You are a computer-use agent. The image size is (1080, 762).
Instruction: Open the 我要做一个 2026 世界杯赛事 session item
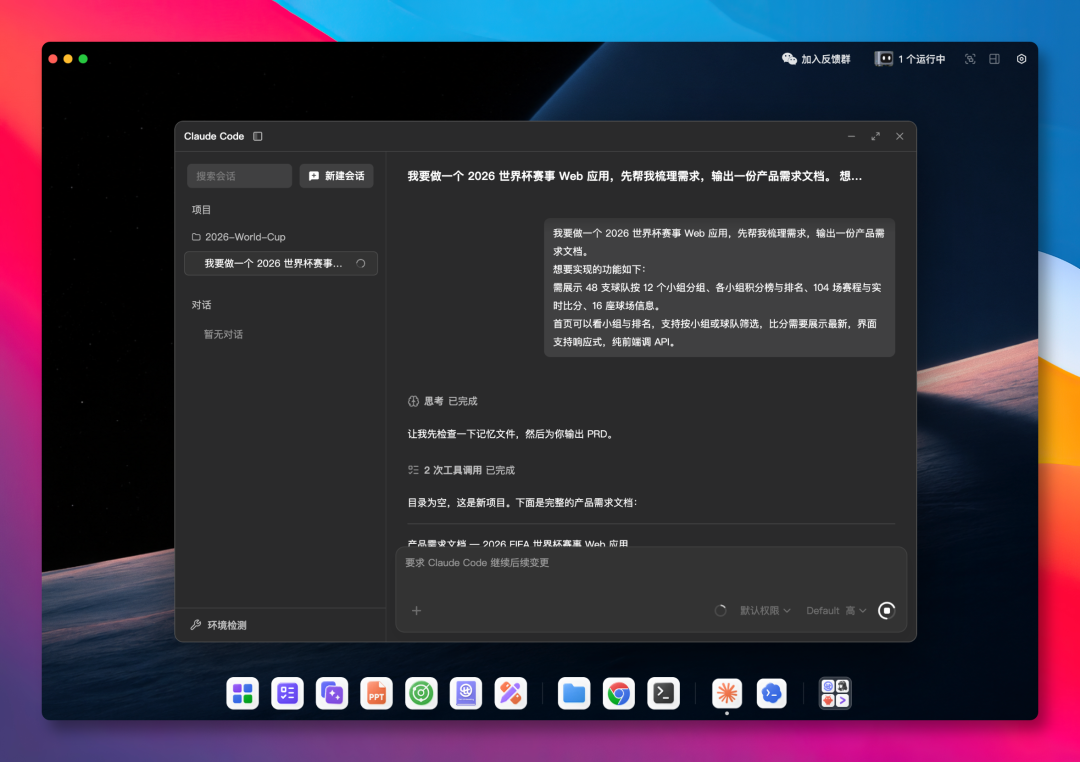pos(281,263)
